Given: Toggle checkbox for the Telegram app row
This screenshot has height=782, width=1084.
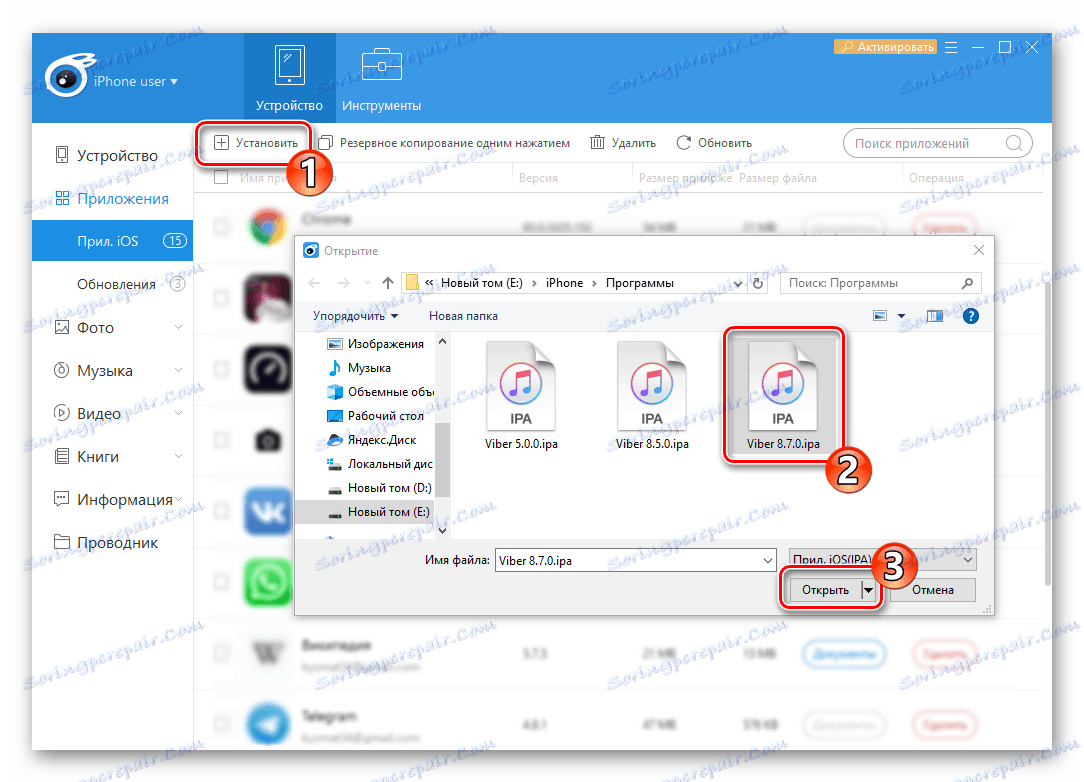Looking at the screenshot, I should tap(221, 724).
